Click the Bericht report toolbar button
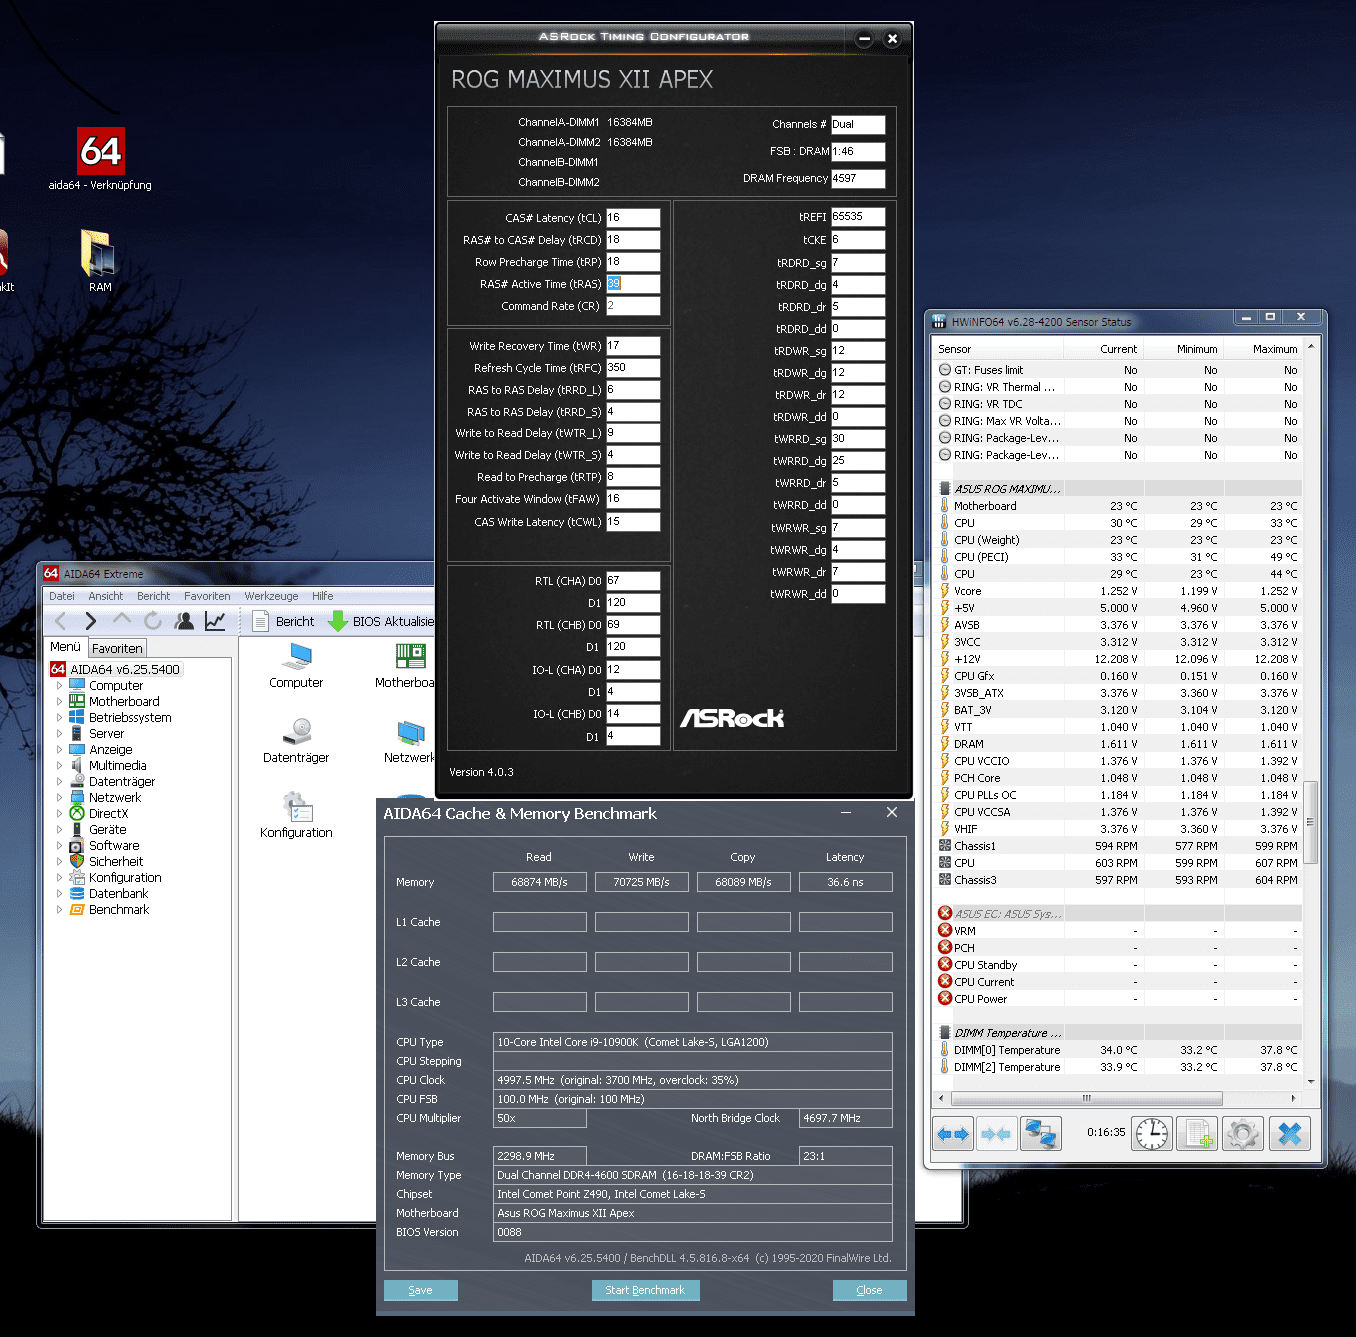The width and height of the screenshot is (1356, 1337). coord(283,621)
